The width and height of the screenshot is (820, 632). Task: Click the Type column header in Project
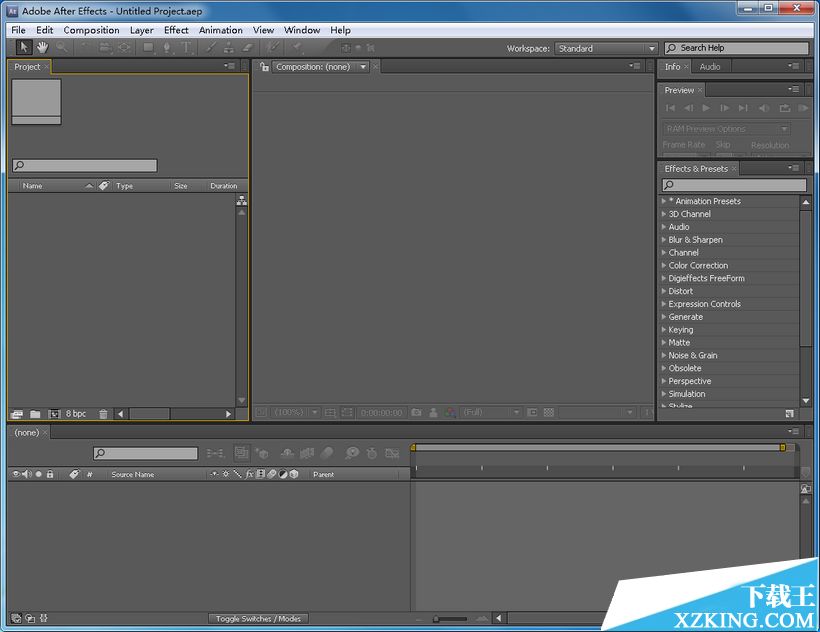124,186
